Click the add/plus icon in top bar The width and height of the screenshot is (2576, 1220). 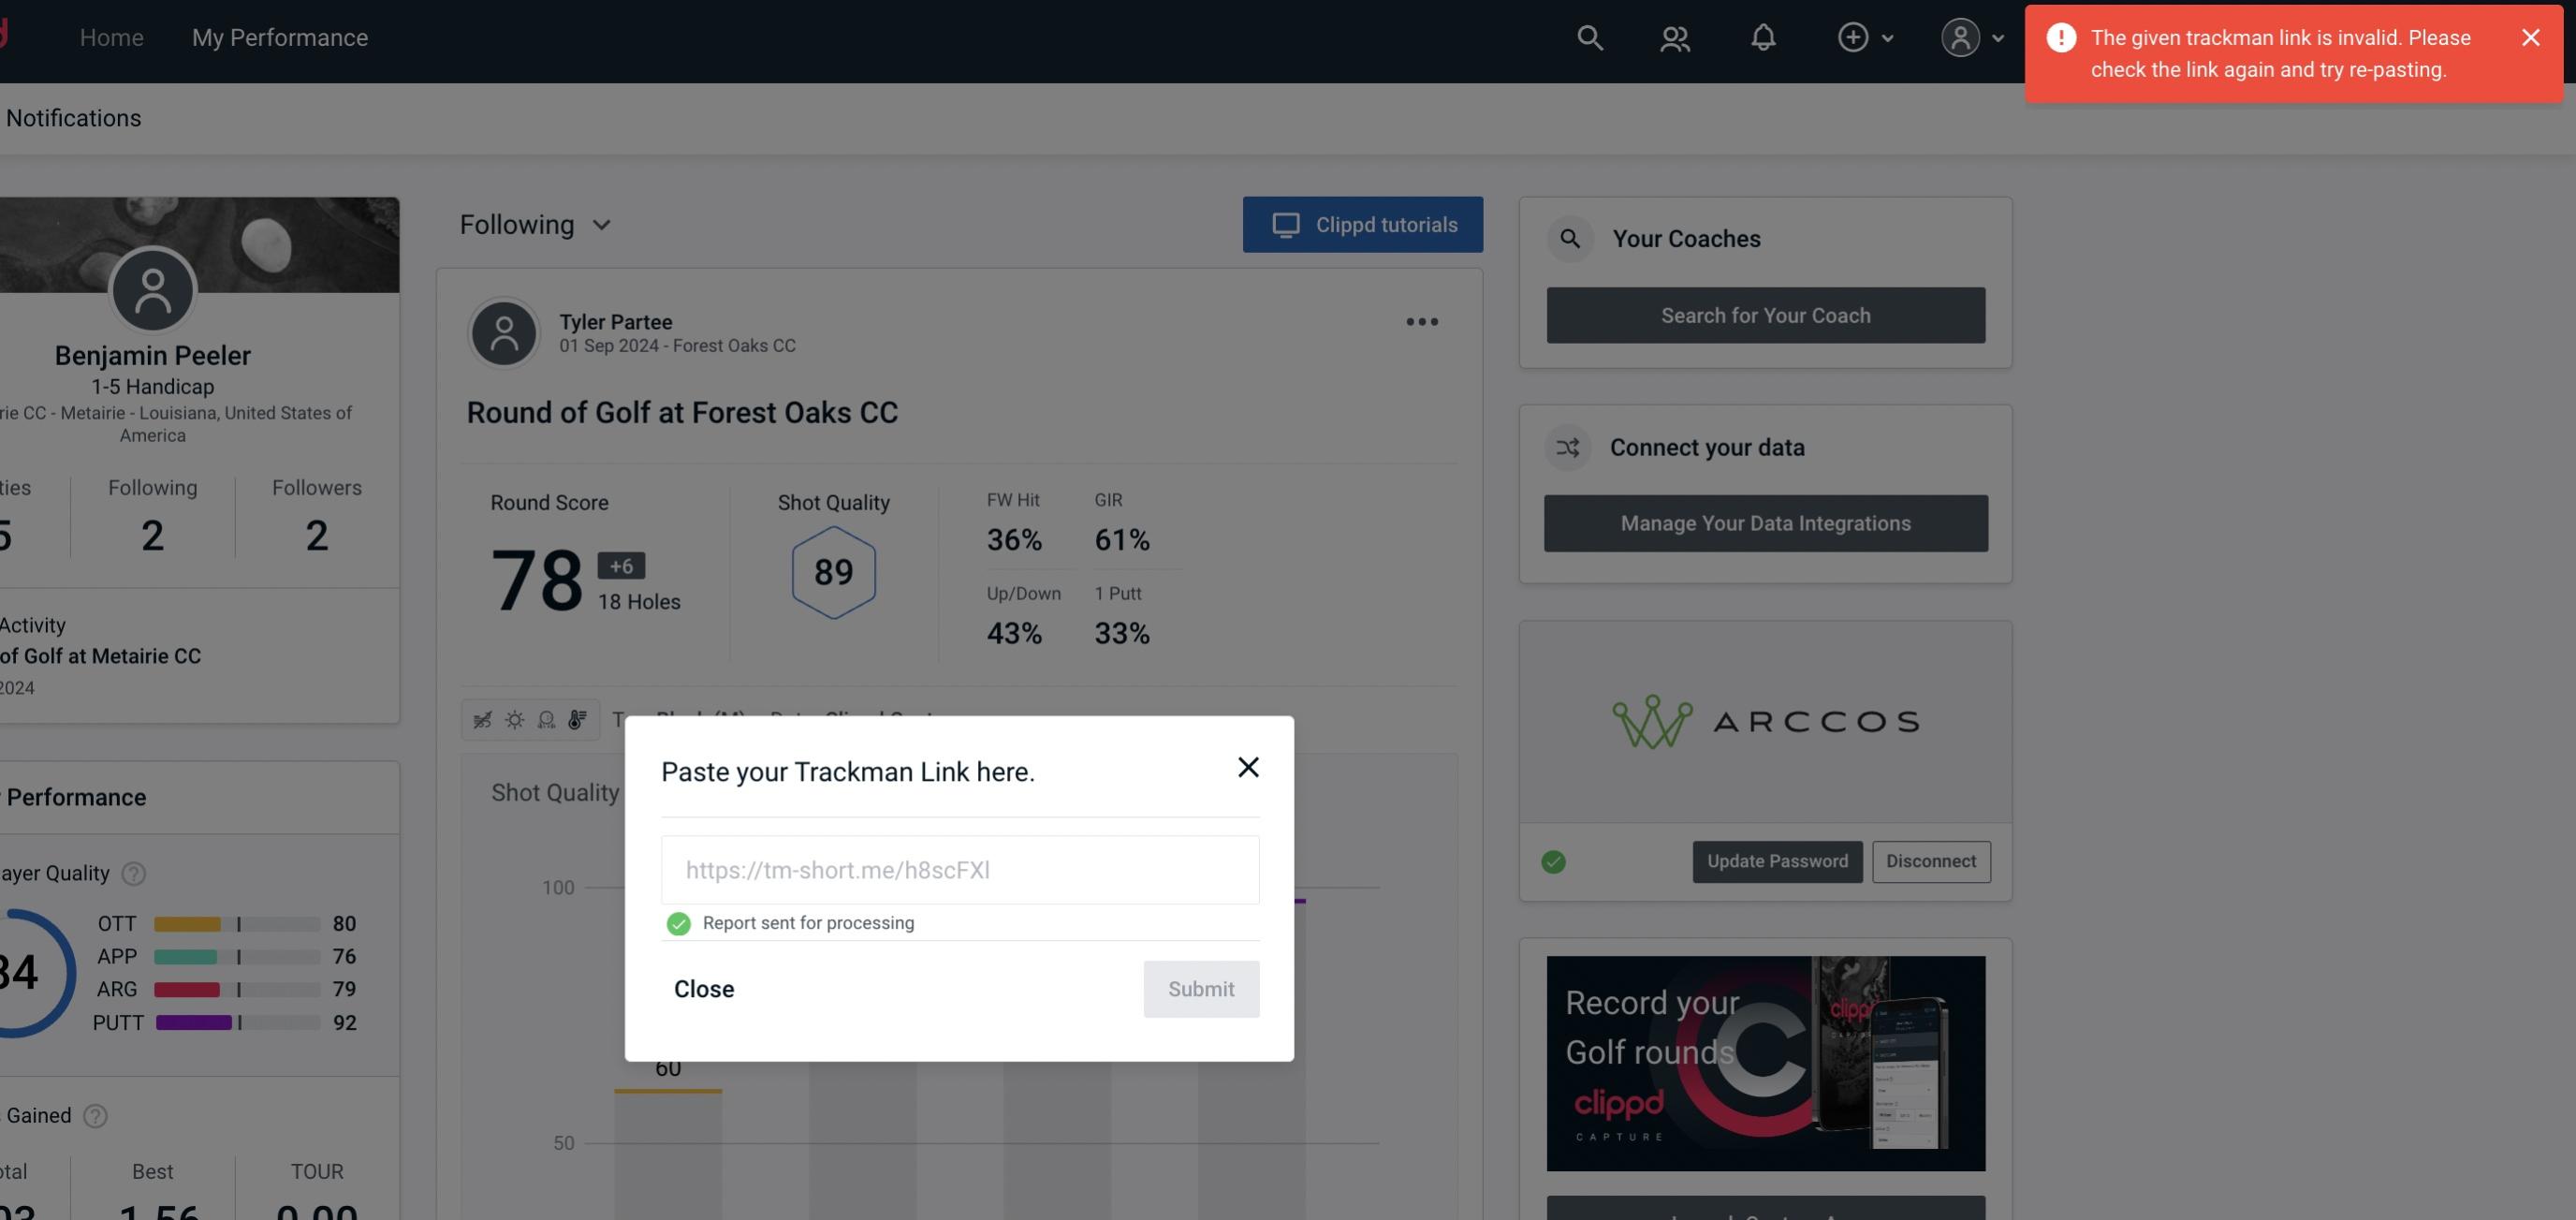(x=1853, y=37)
